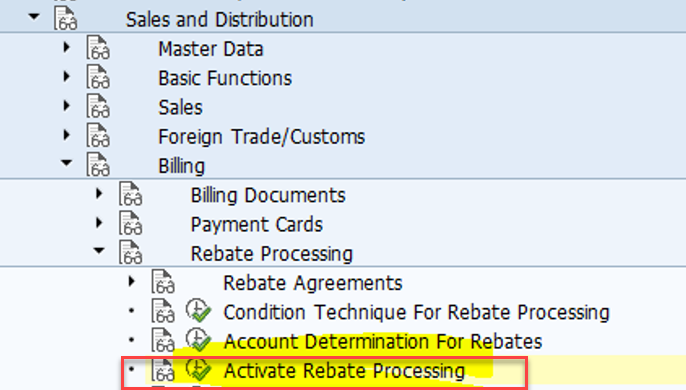686x390 pixels.
Task: Select the Rebate Agreements label
Action: click(313, 283)
